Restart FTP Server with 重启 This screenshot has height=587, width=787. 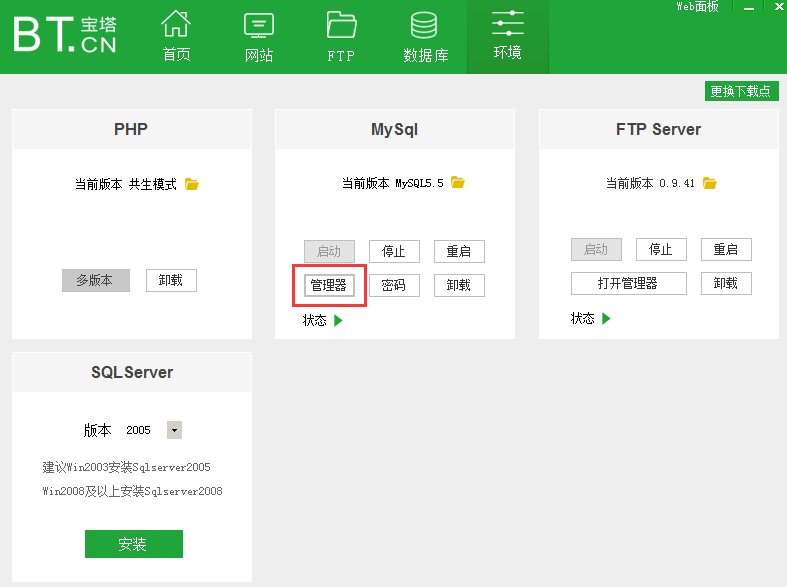[726, 249]
